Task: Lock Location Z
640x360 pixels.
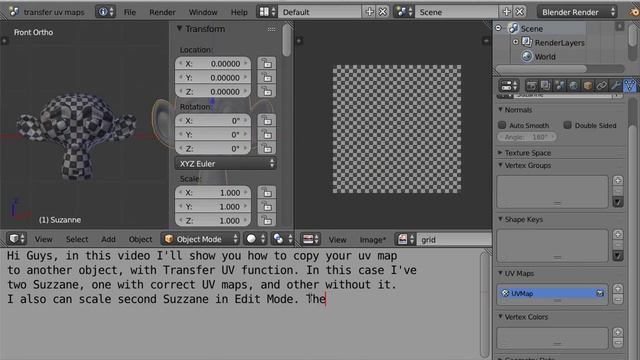Action: 267,91
